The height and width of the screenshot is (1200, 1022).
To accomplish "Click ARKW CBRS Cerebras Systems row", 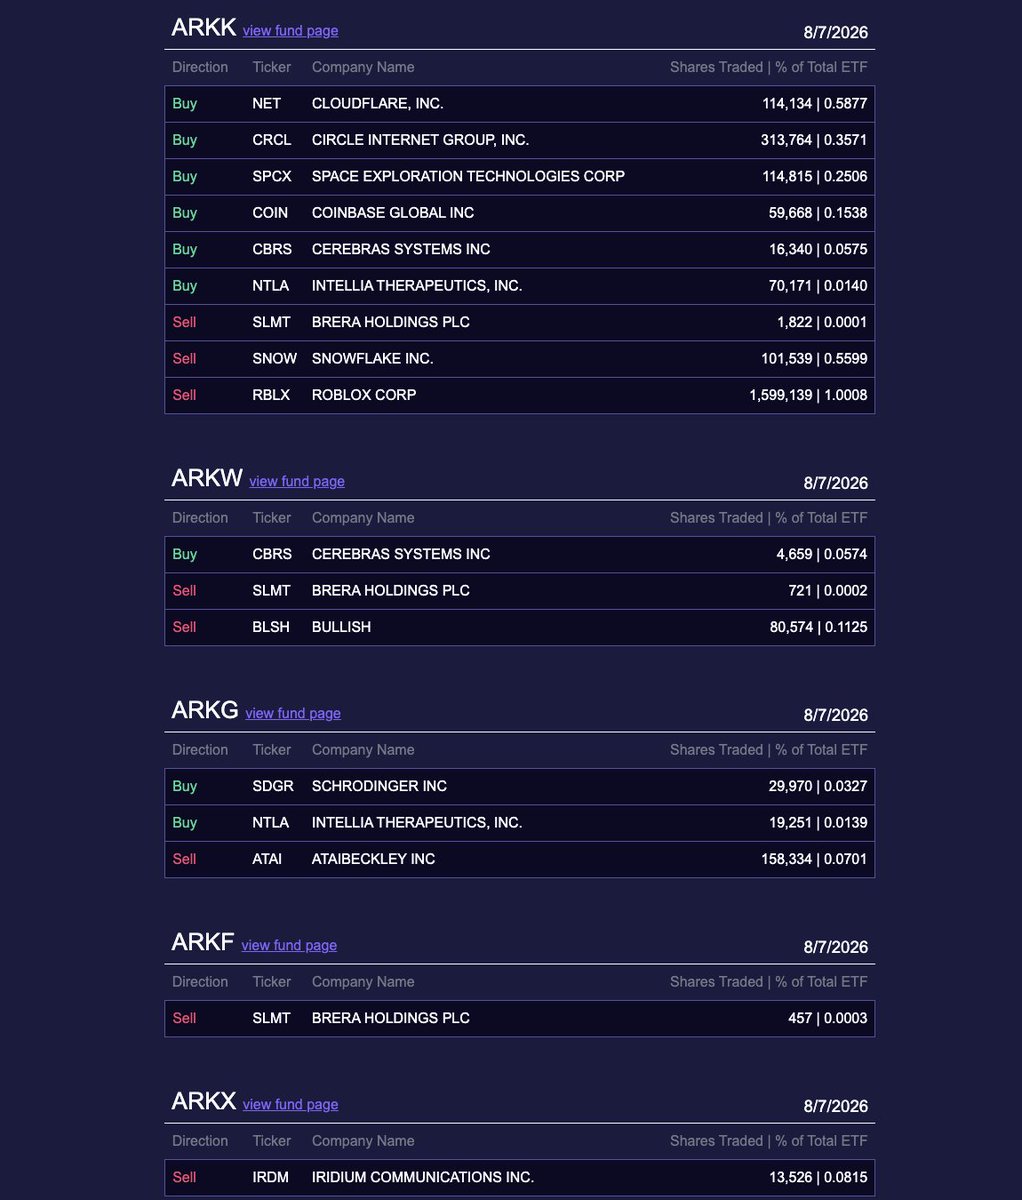I will tap(520, 554).
